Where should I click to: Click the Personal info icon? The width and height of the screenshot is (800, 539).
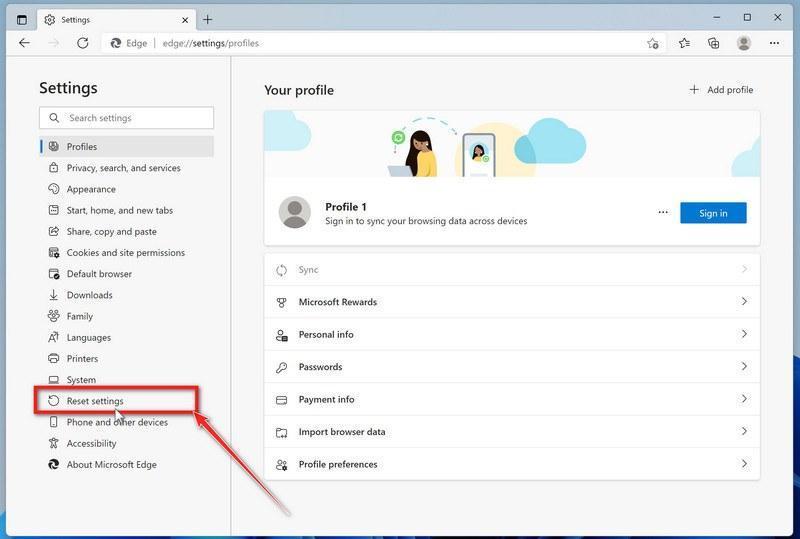(282, 335)
